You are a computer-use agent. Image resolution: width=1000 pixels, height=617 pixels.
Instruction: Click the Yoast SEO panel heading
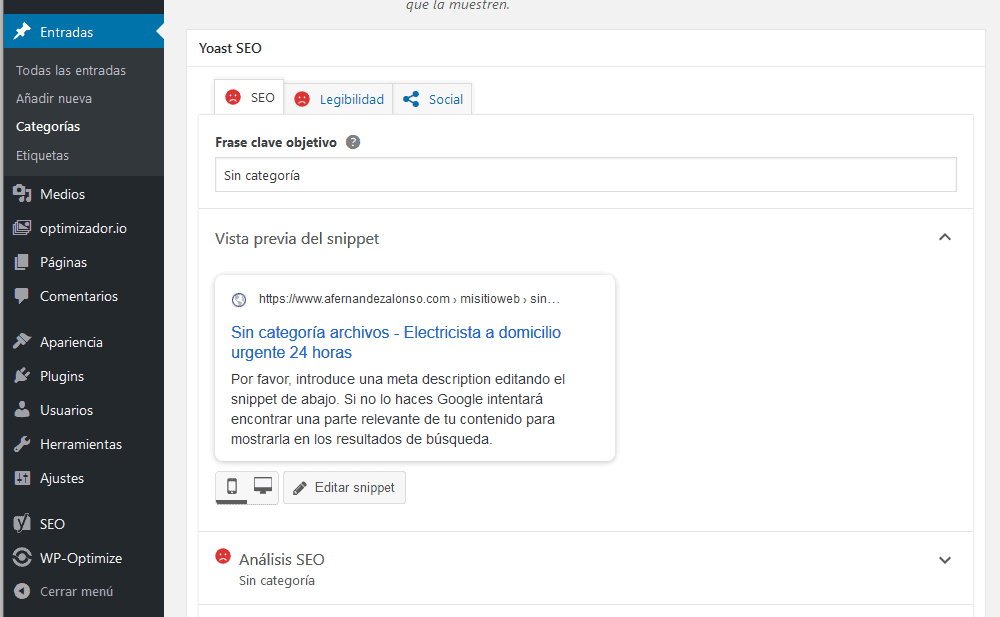coord(230,48)
